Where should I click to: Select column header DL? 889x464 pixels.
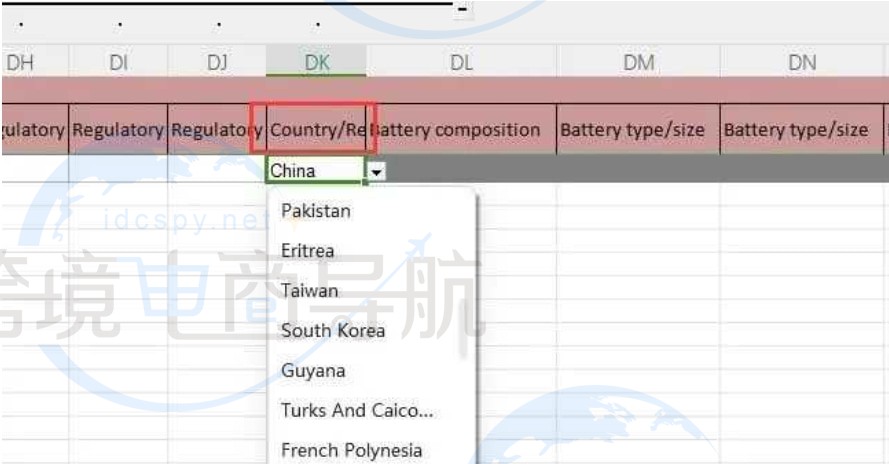(461, 62)
